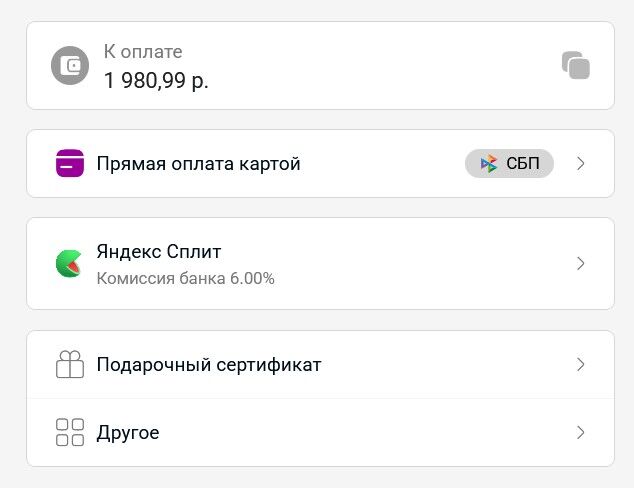This screenshot has height=488, width=634.
Task: Open Другое options using its chevron
Action: coord(581,433)
